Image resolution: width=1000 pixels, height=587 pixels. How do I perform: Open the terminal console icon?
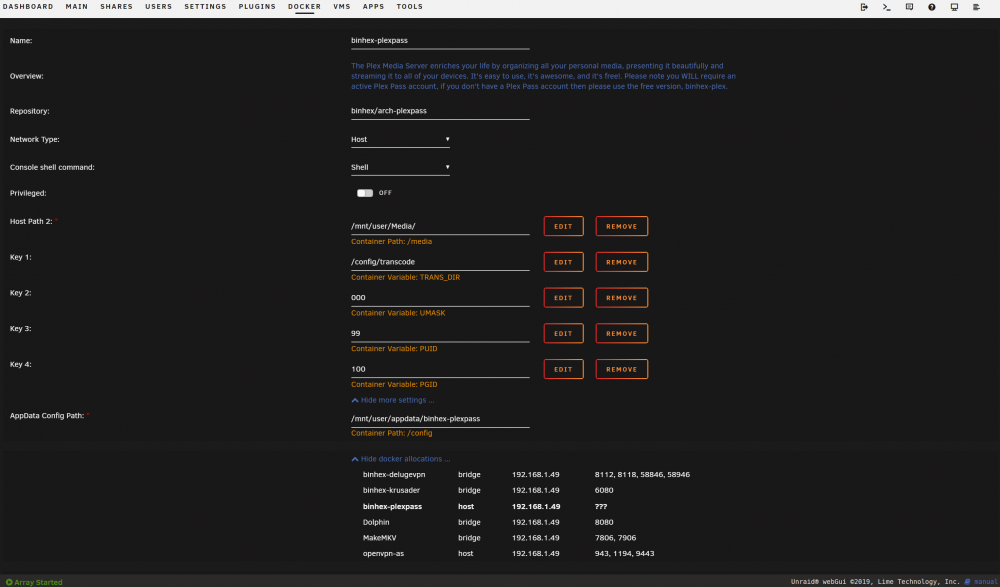(x=886, y=7)
